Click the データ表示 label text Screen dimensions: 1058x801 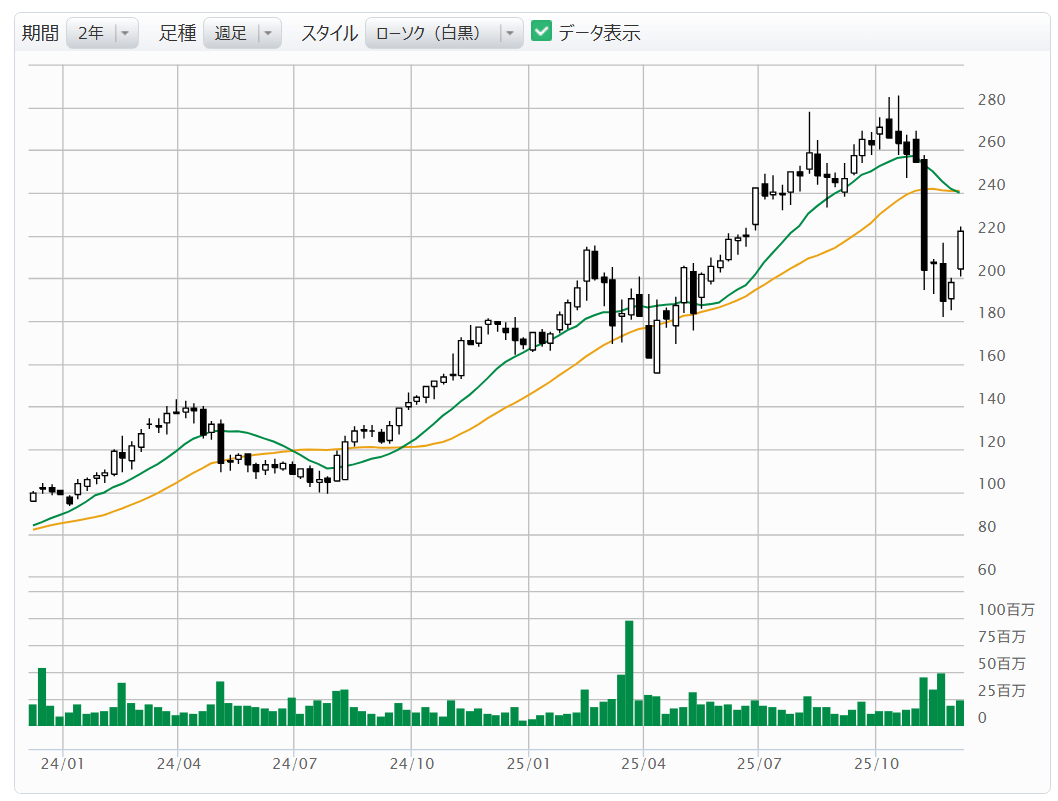tap(599, 33)
